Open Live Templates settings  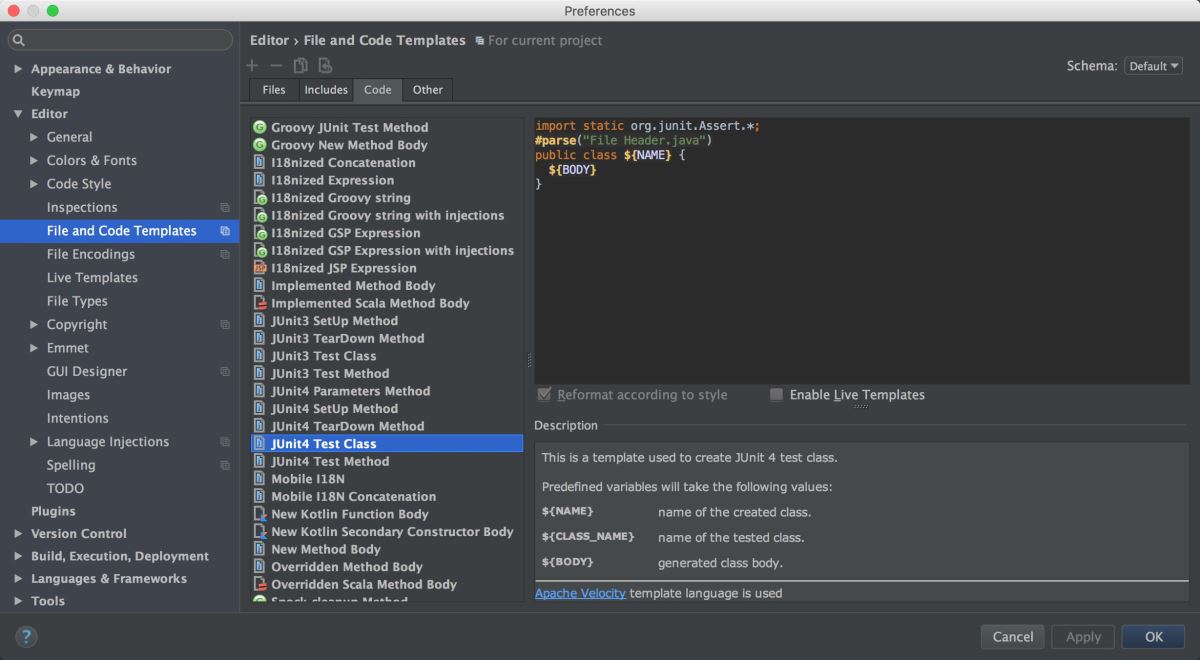92,278
